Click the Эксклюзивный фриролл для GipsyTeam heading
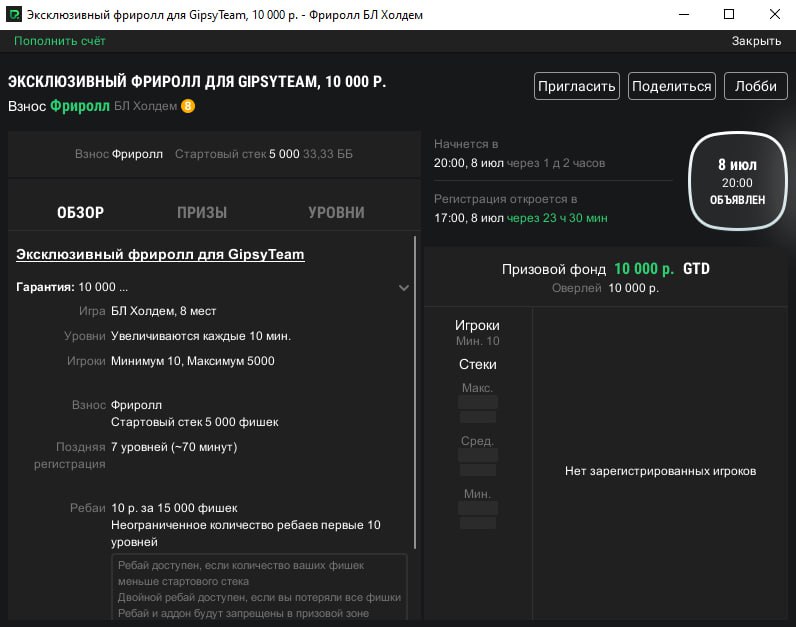Image resolution: width=796 pixels, height=627 pixels. [x=160, y=254]
